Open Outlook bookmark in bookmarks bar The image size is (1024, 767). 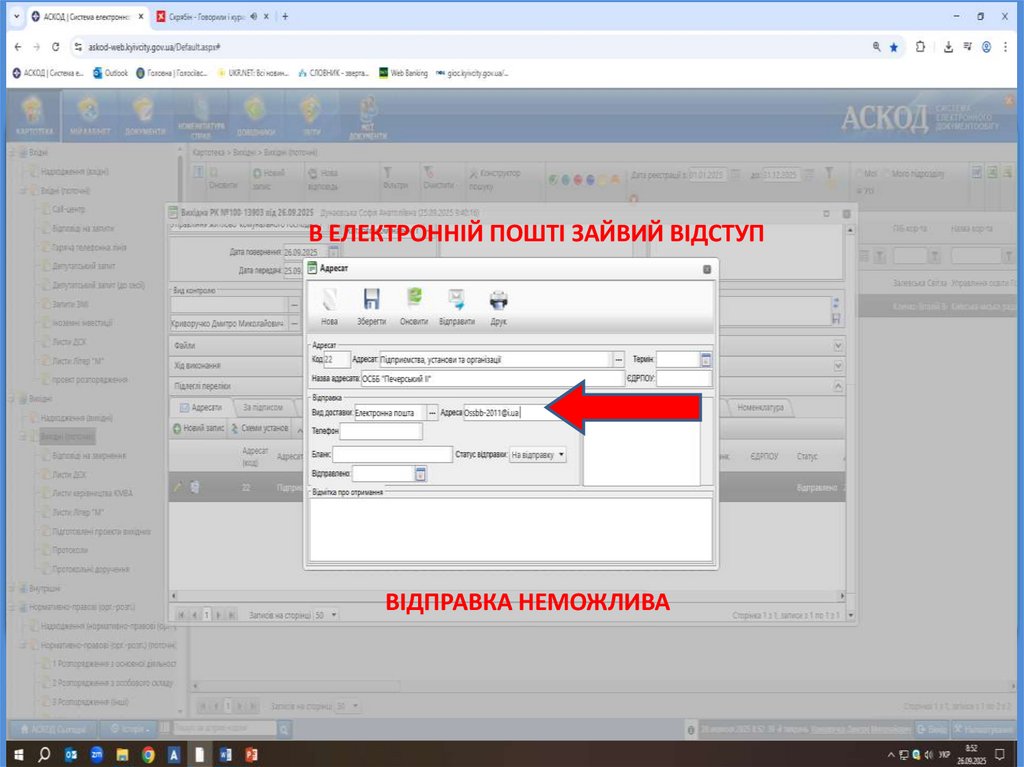click(110, 73)
